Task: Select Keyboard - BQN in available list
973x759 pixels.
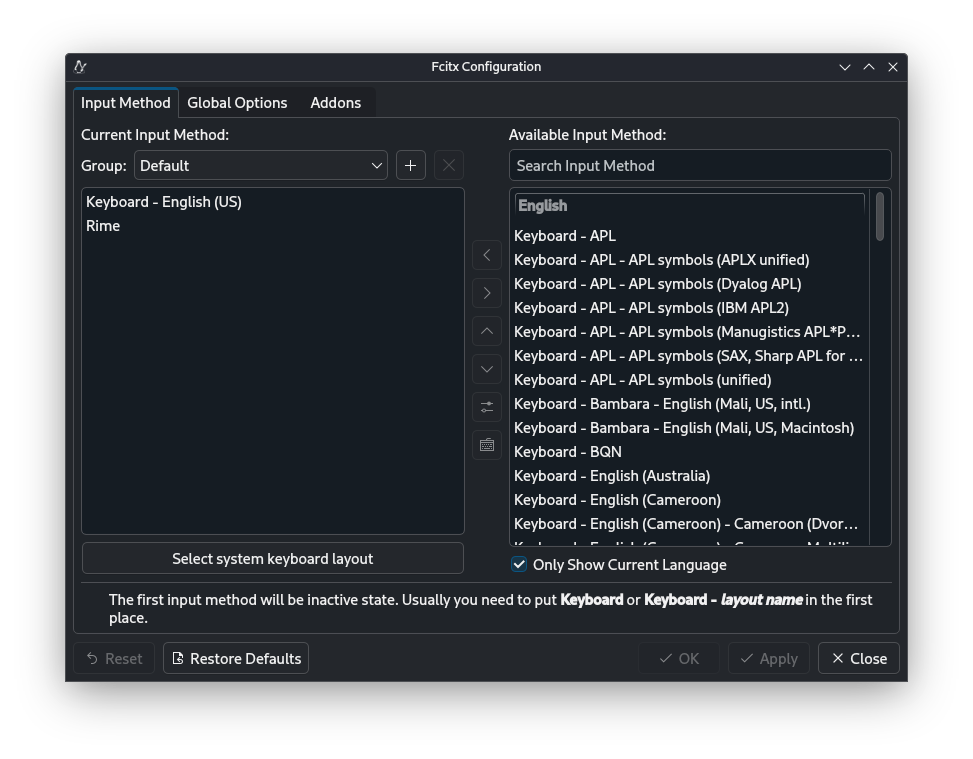Action: [x=567, y=452]
